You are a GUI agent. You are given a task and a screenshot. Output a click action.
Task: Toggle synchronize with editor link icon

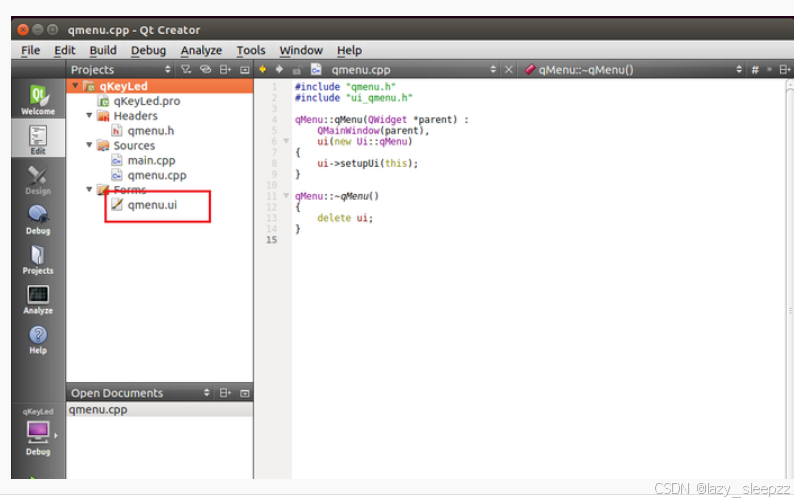tap(205, 69)
